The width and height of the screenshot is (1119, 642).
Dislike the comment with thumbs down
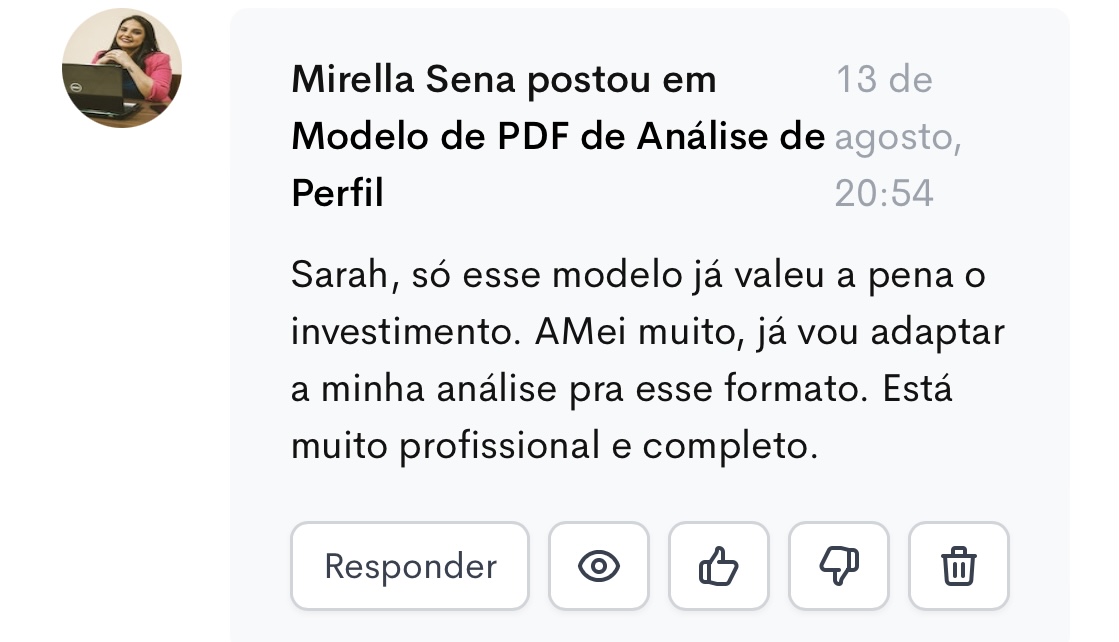pos(838,566)
